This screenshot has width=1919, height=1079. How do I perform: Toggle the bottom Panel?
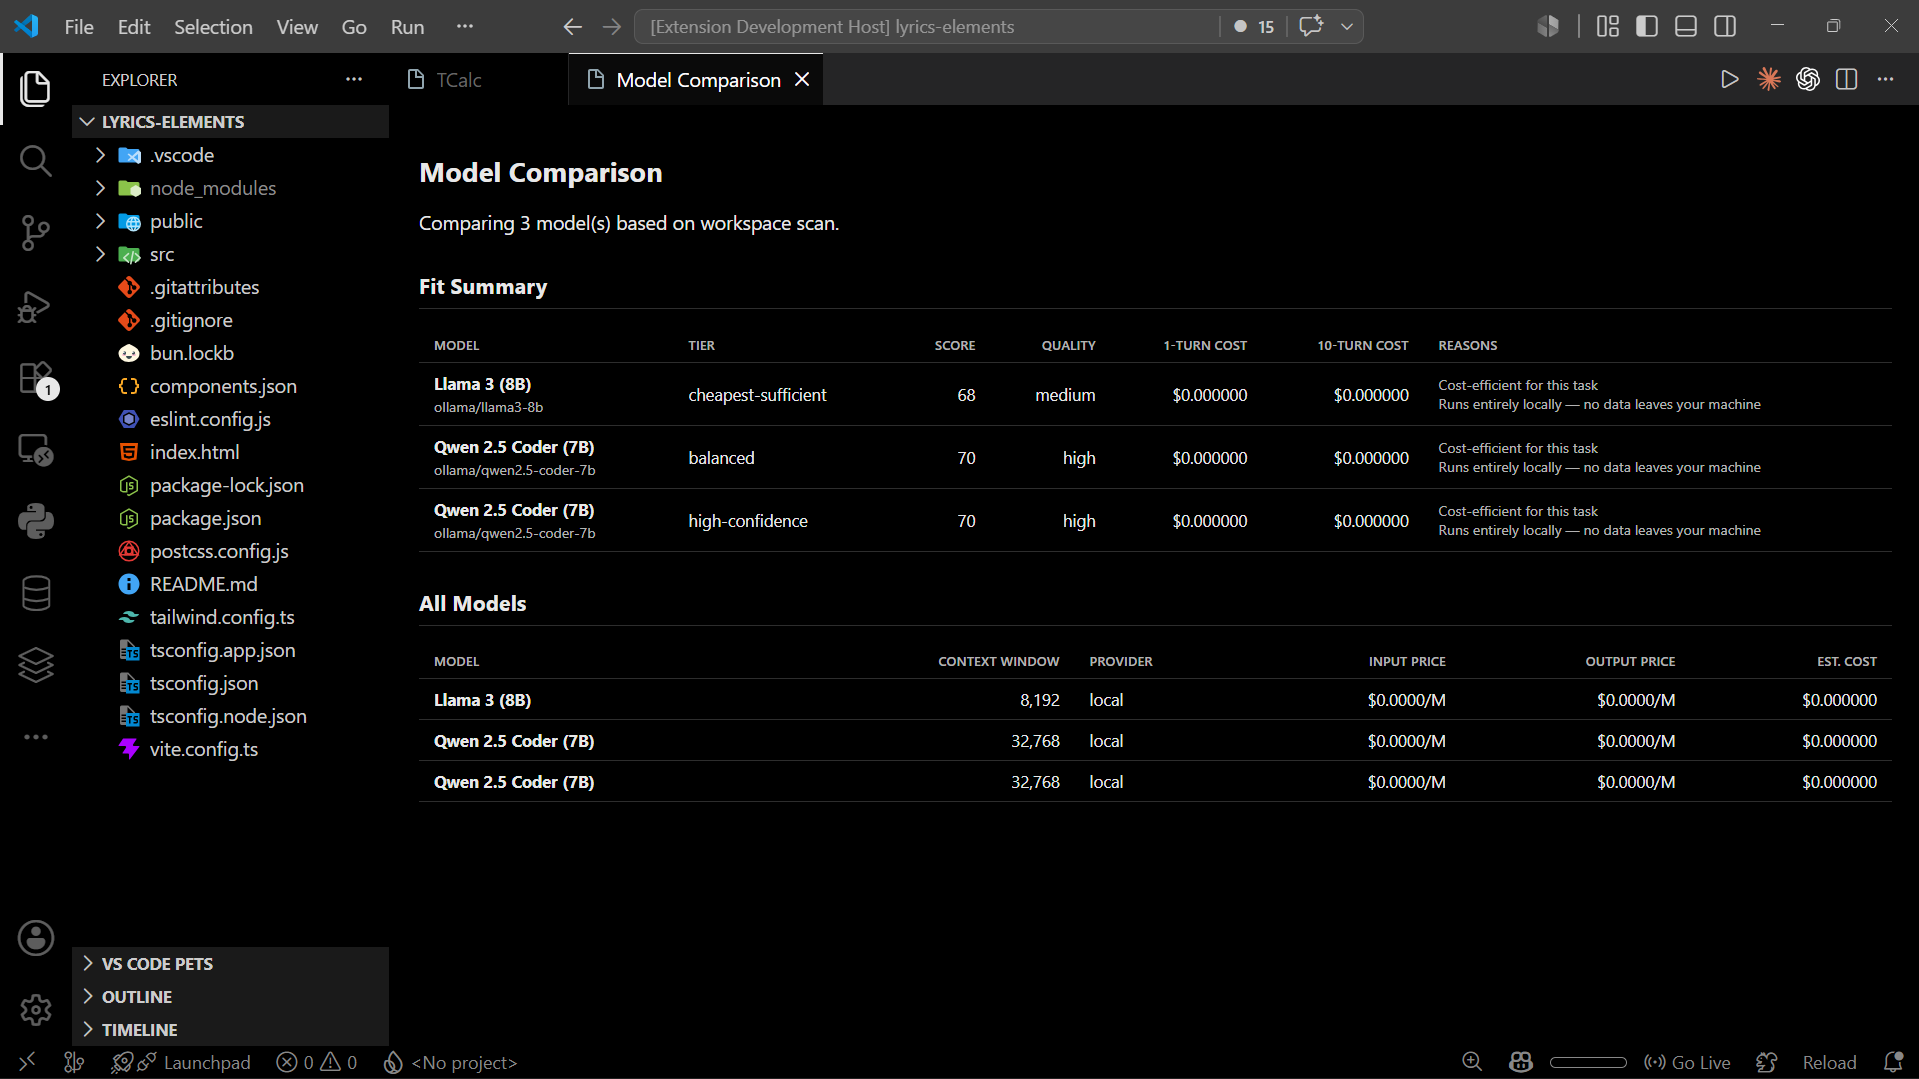click(1685, 26)
